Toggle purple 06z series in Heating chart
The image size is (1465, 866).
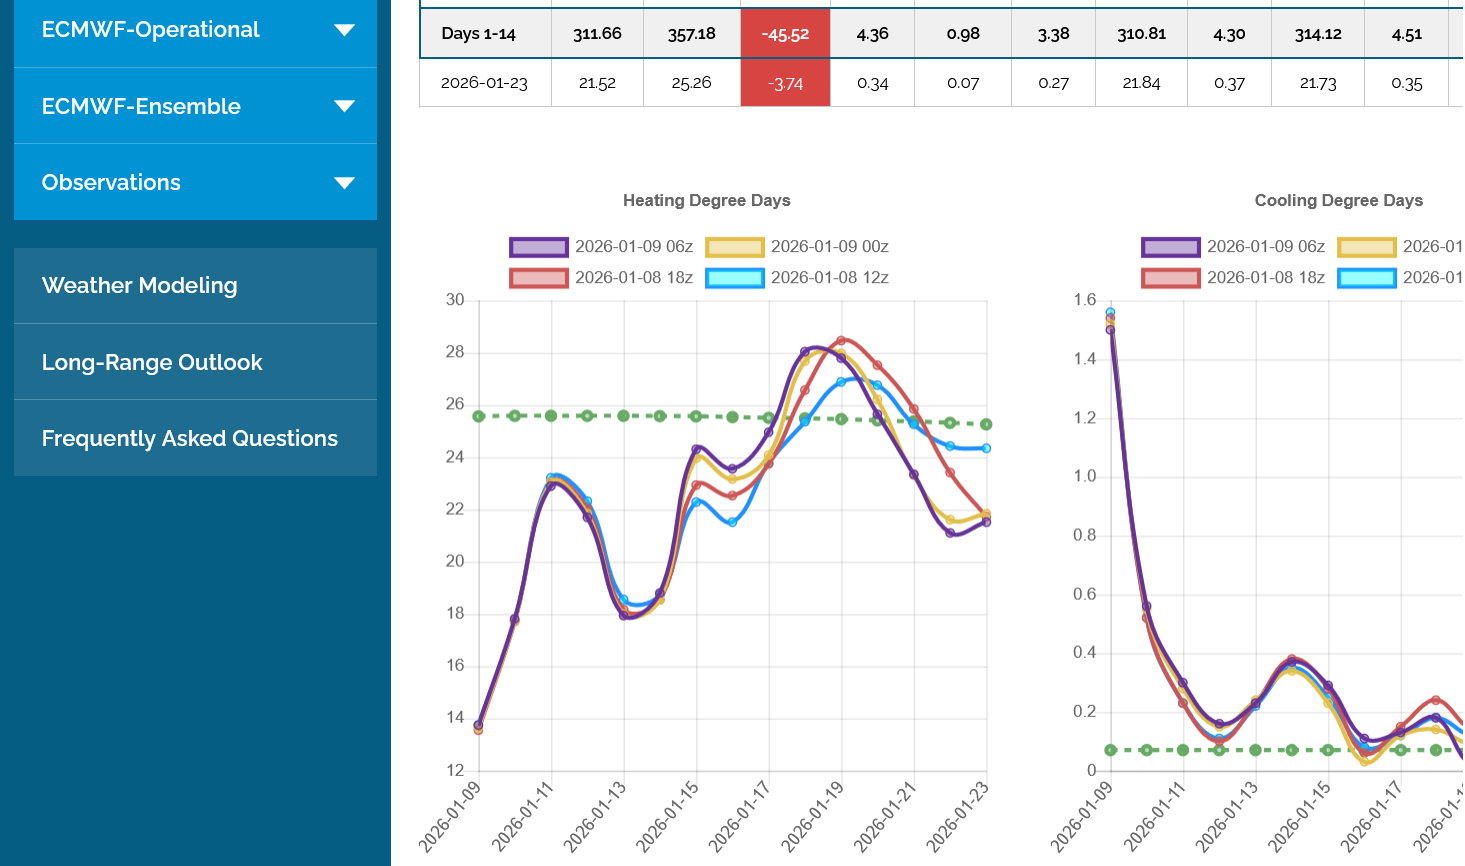click(539, 247)
